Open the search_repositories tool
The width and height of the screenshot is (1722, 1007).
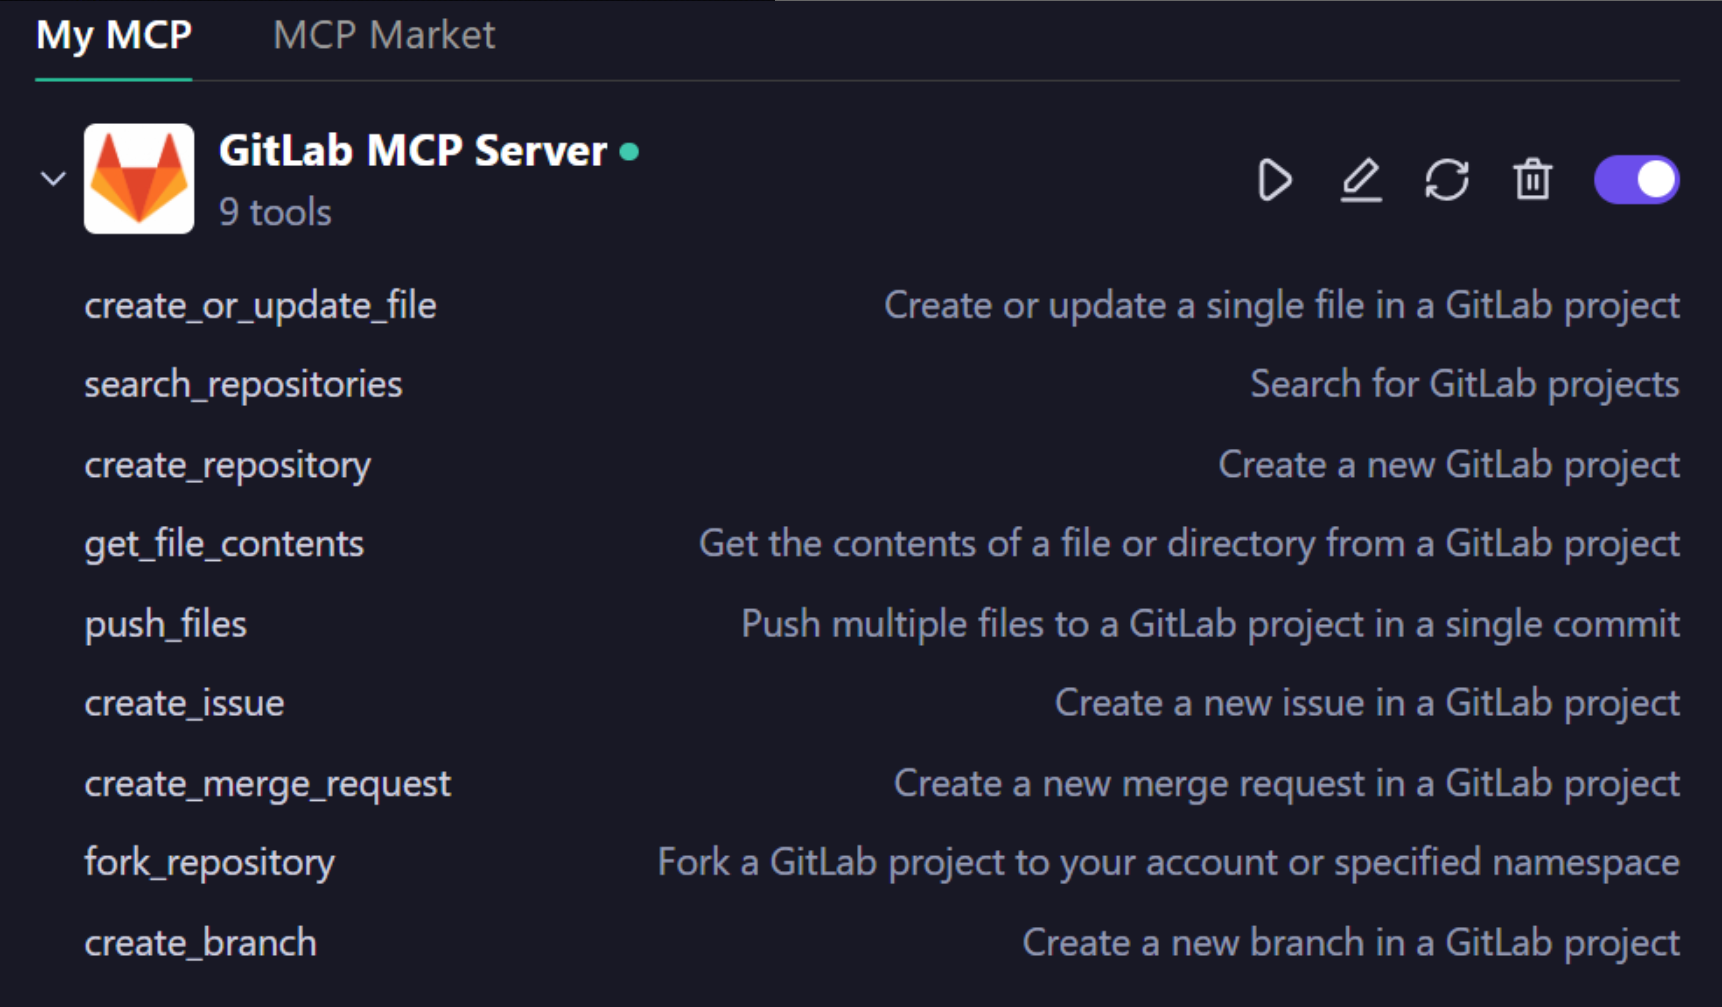point(243,385)
